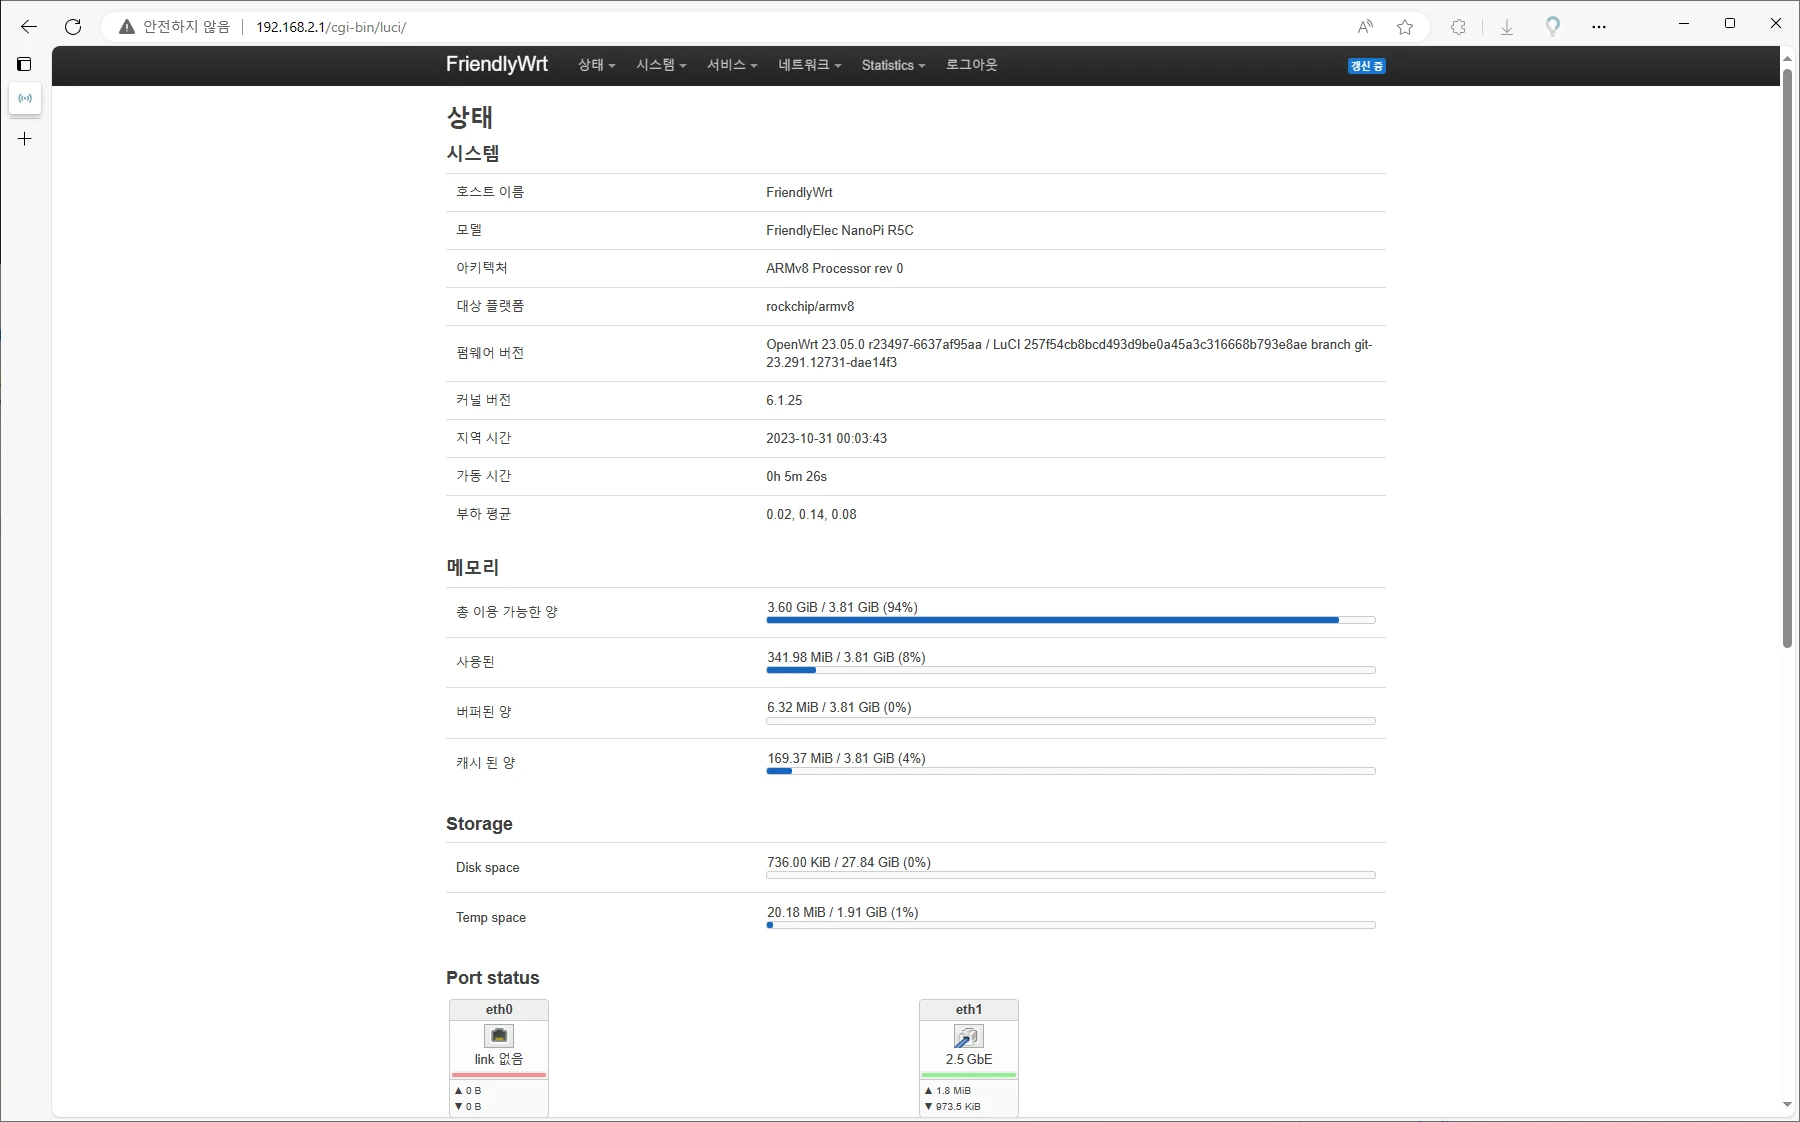Click the eth0 port icon

pyautogui.click(x=498, y=1036)
